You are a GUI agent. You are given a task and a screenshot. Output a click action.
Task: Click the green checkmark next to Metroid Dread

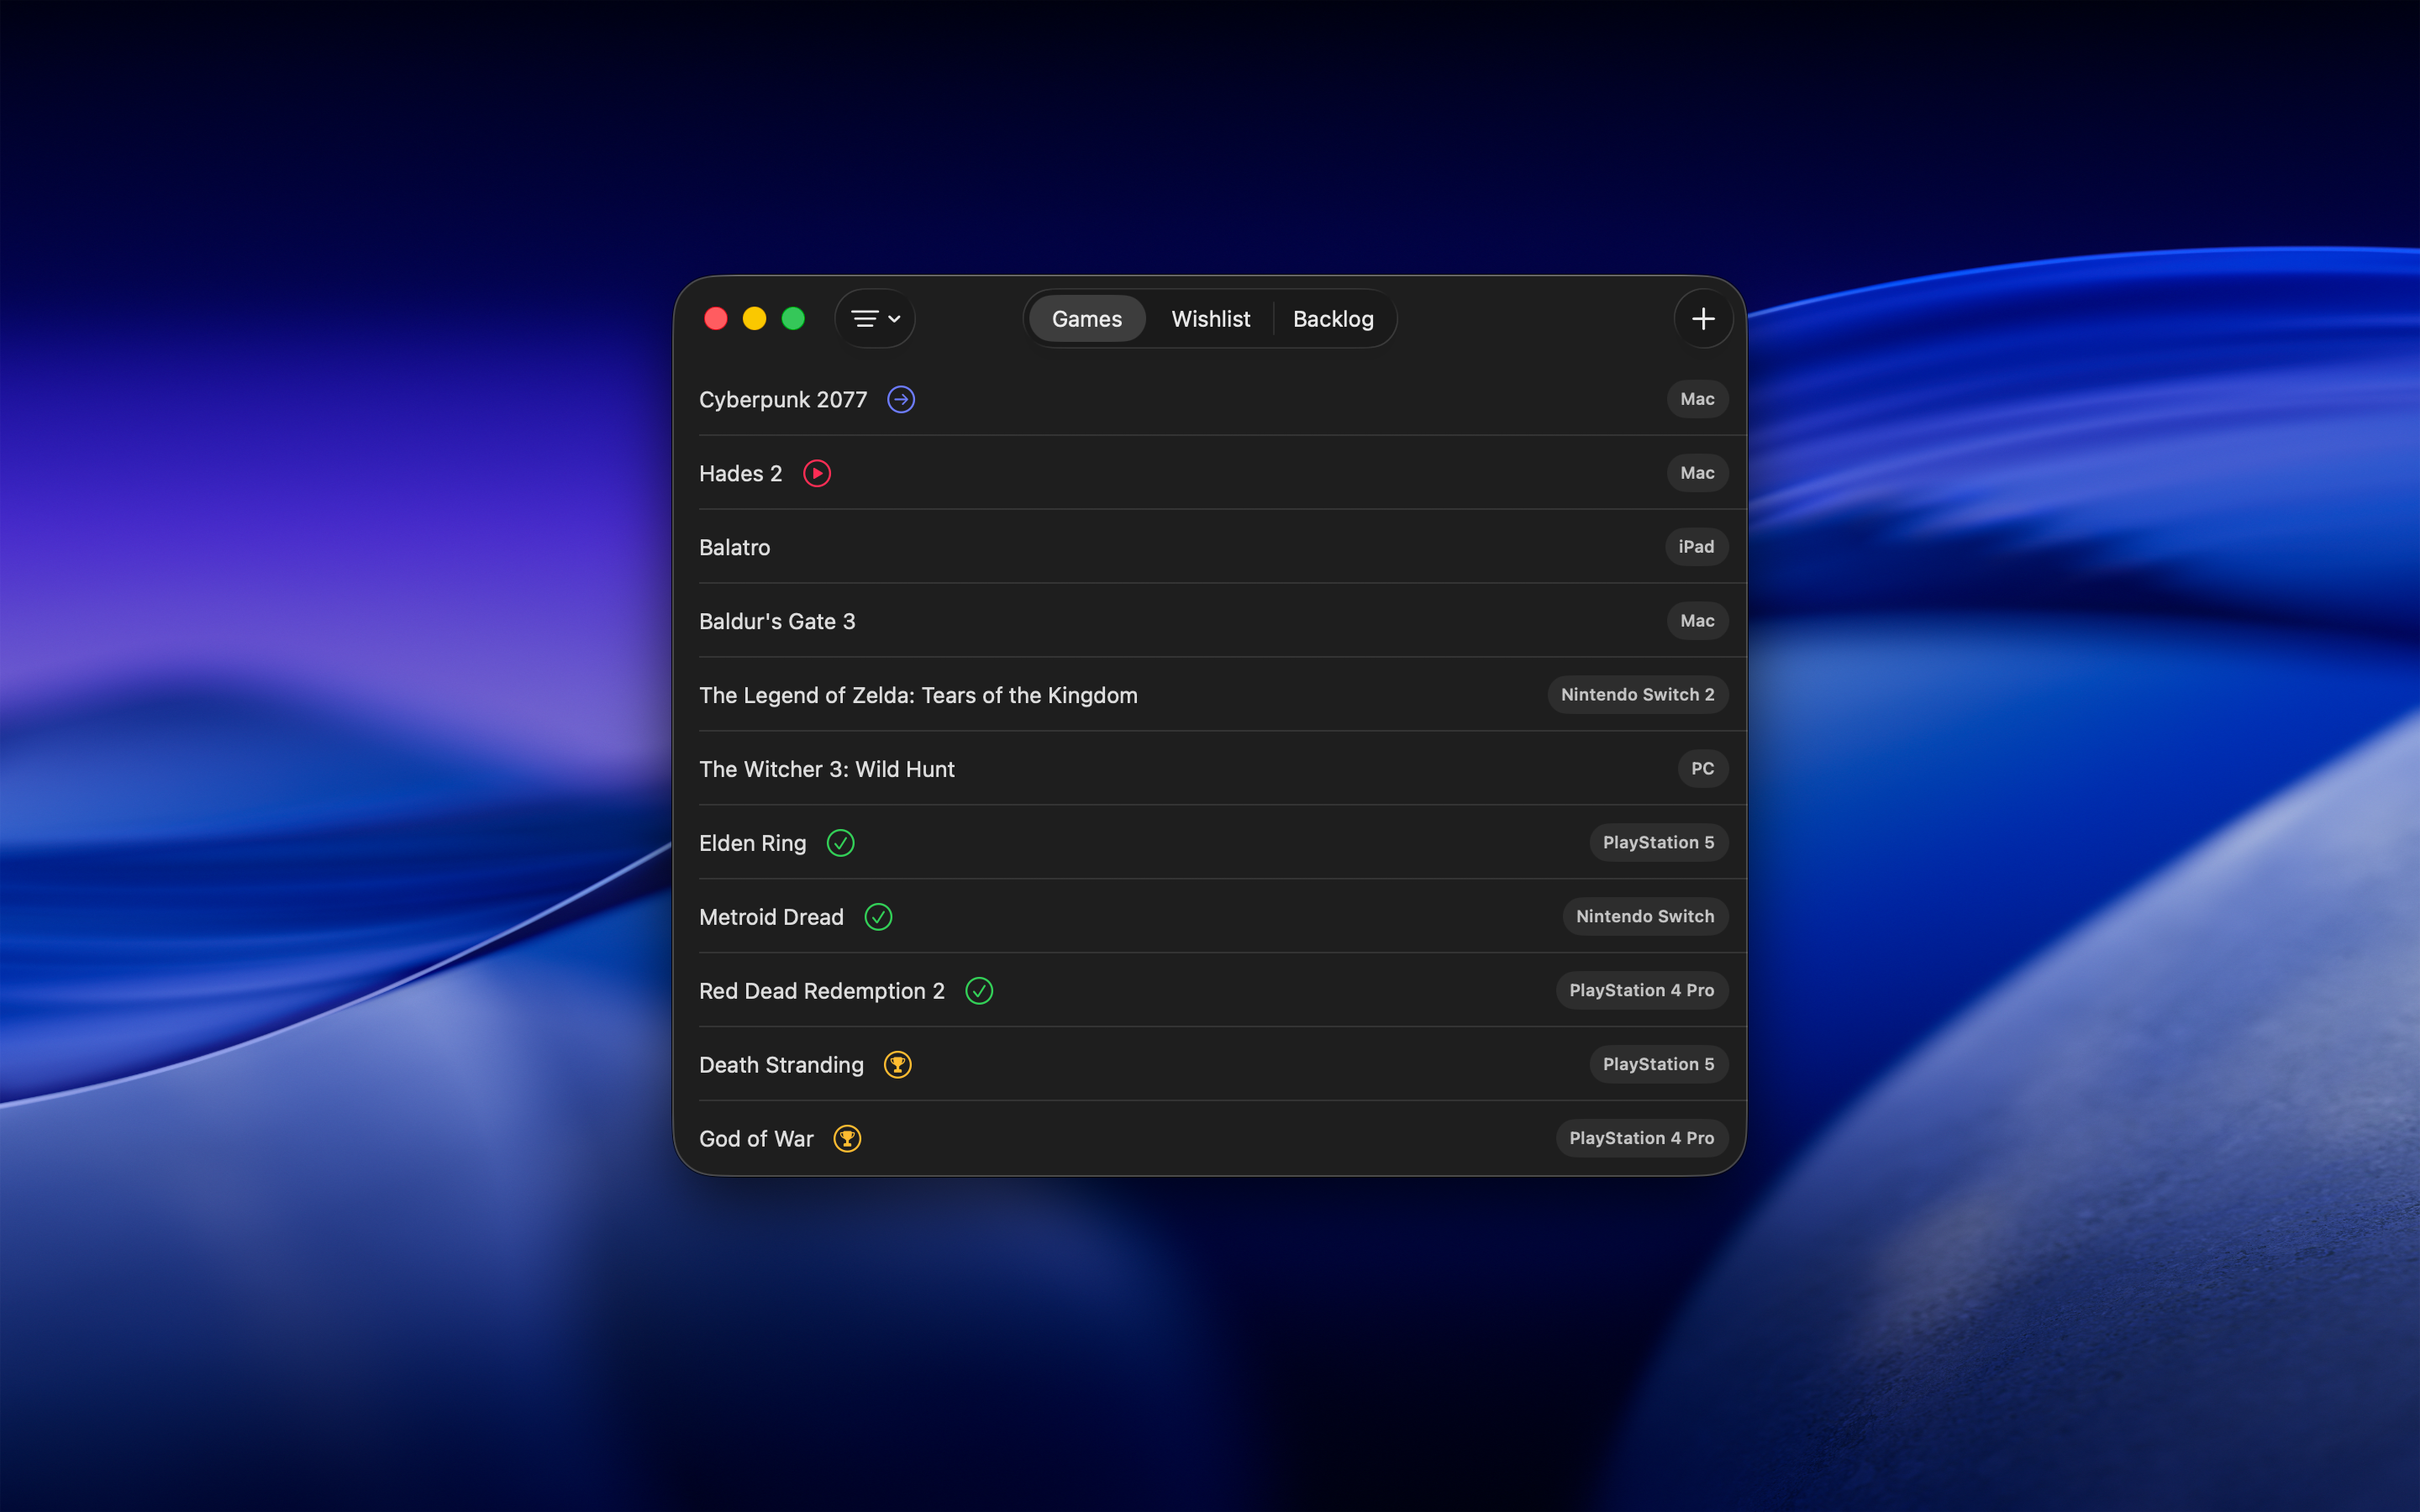(878, 917)
